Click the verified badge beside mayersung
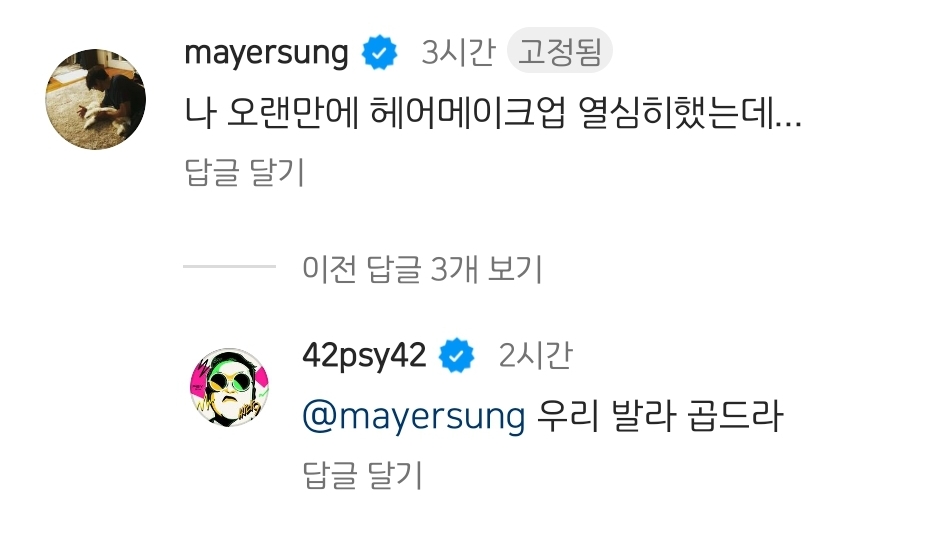Image resolution: width=937 pixels, height=540 pixels. pos(379,53)
